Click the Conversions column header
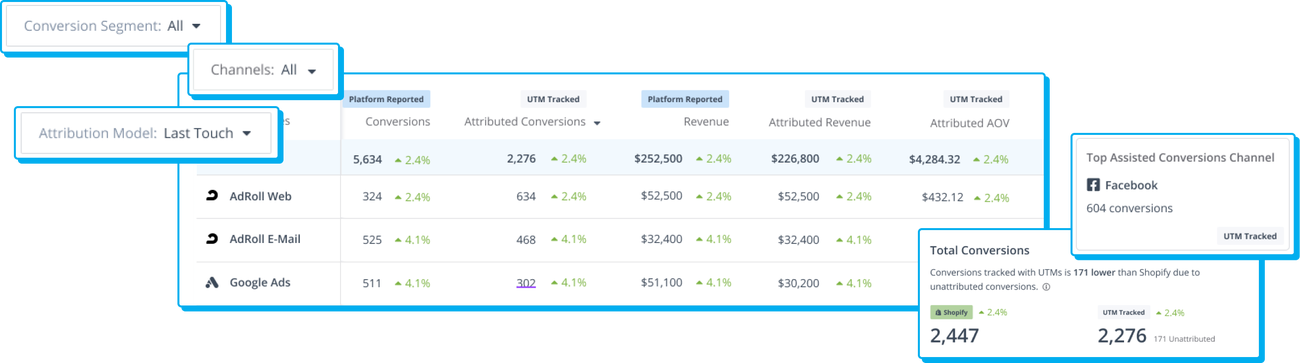Screen dimensions: 1300x363 [398, 122]
